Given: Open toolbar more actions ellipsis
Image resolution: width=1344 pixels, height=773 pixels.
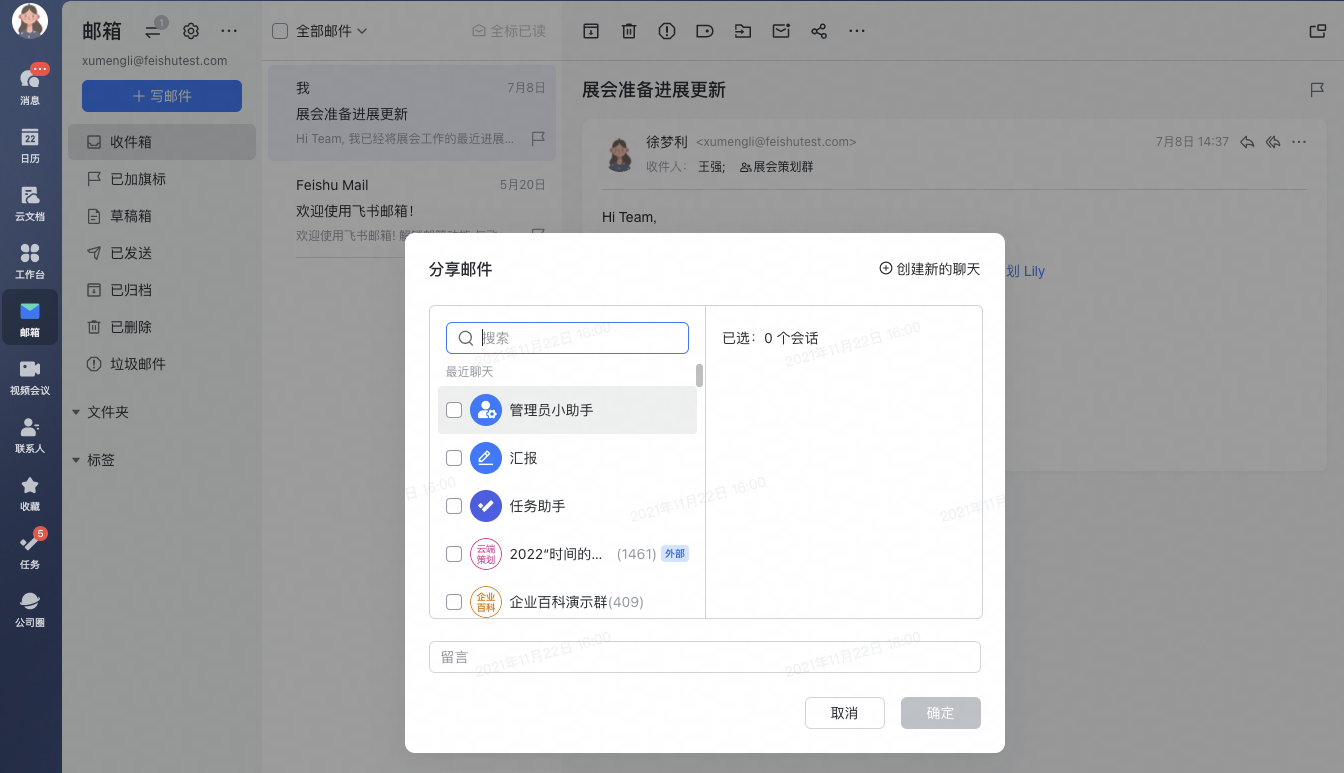Looking at the screenshot, I should [x=857, y=31].
